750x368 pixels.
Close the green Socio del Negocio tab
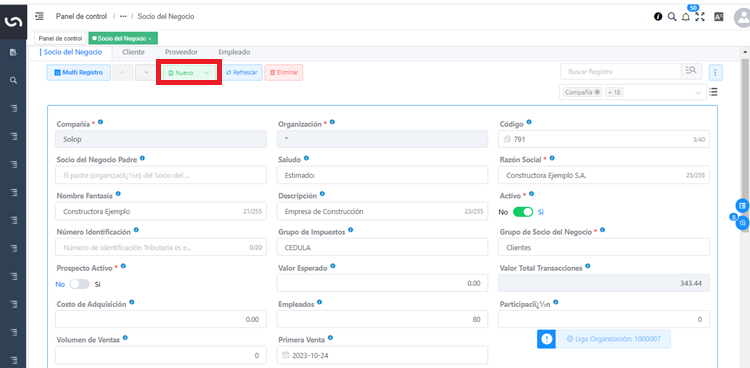(150, 38)
